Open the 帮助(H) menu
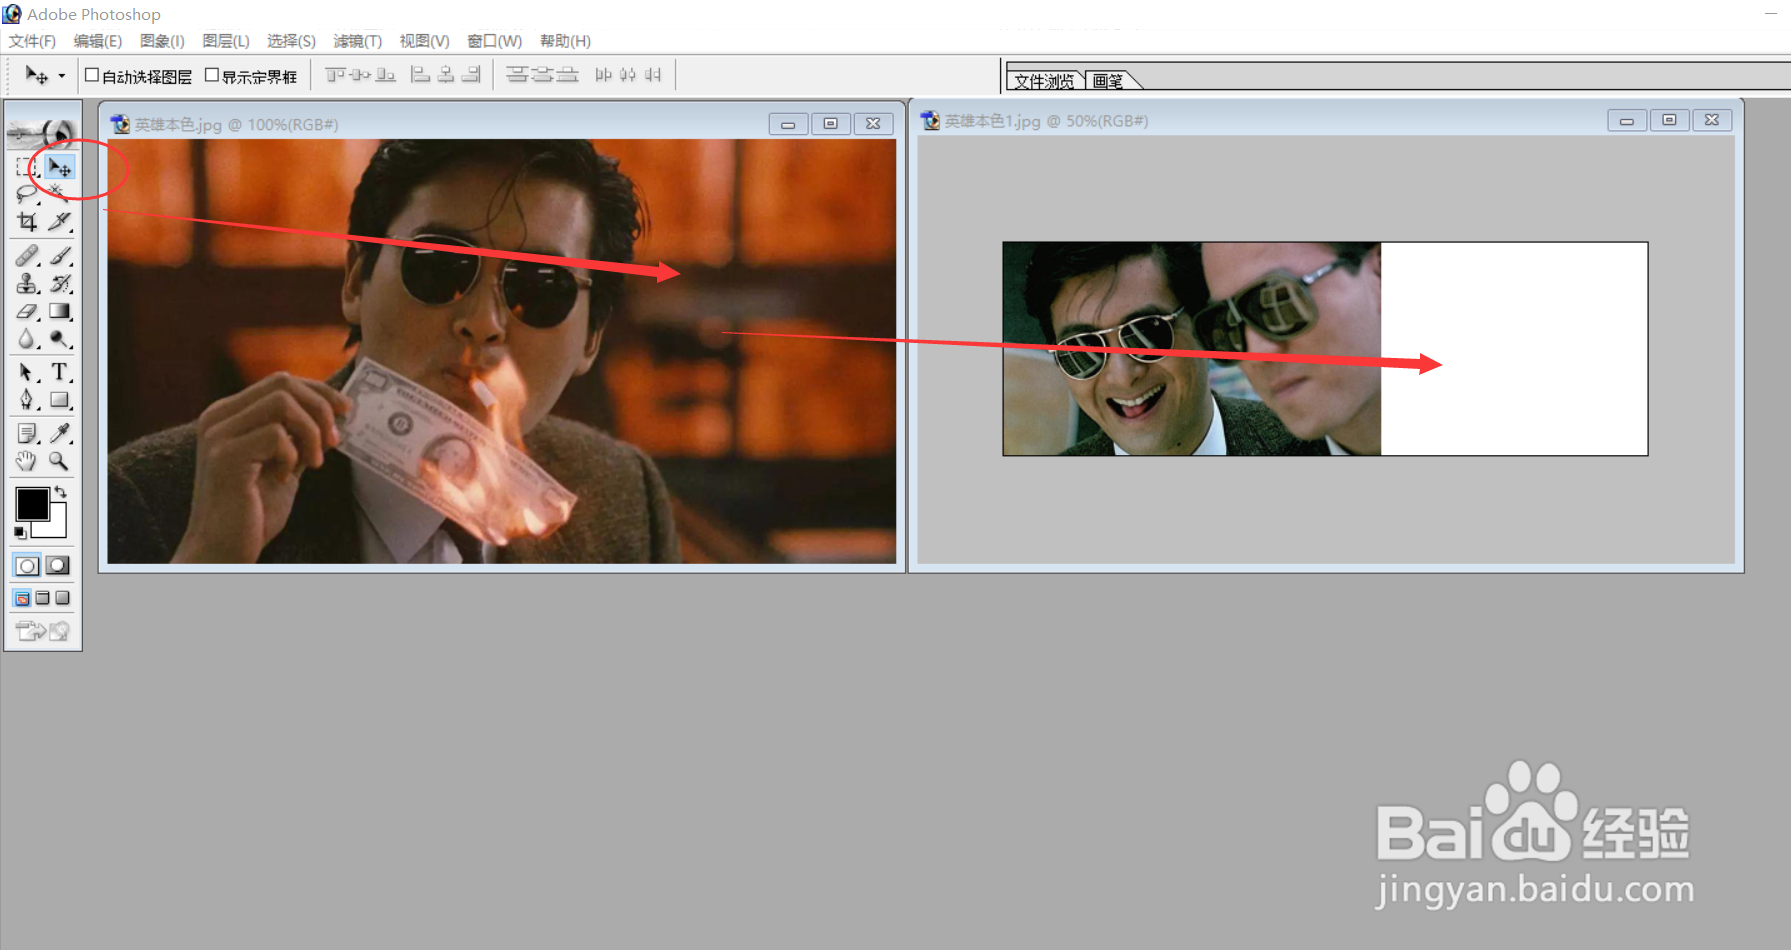Viewport: 1791px width, 950px height. point(565,41)
